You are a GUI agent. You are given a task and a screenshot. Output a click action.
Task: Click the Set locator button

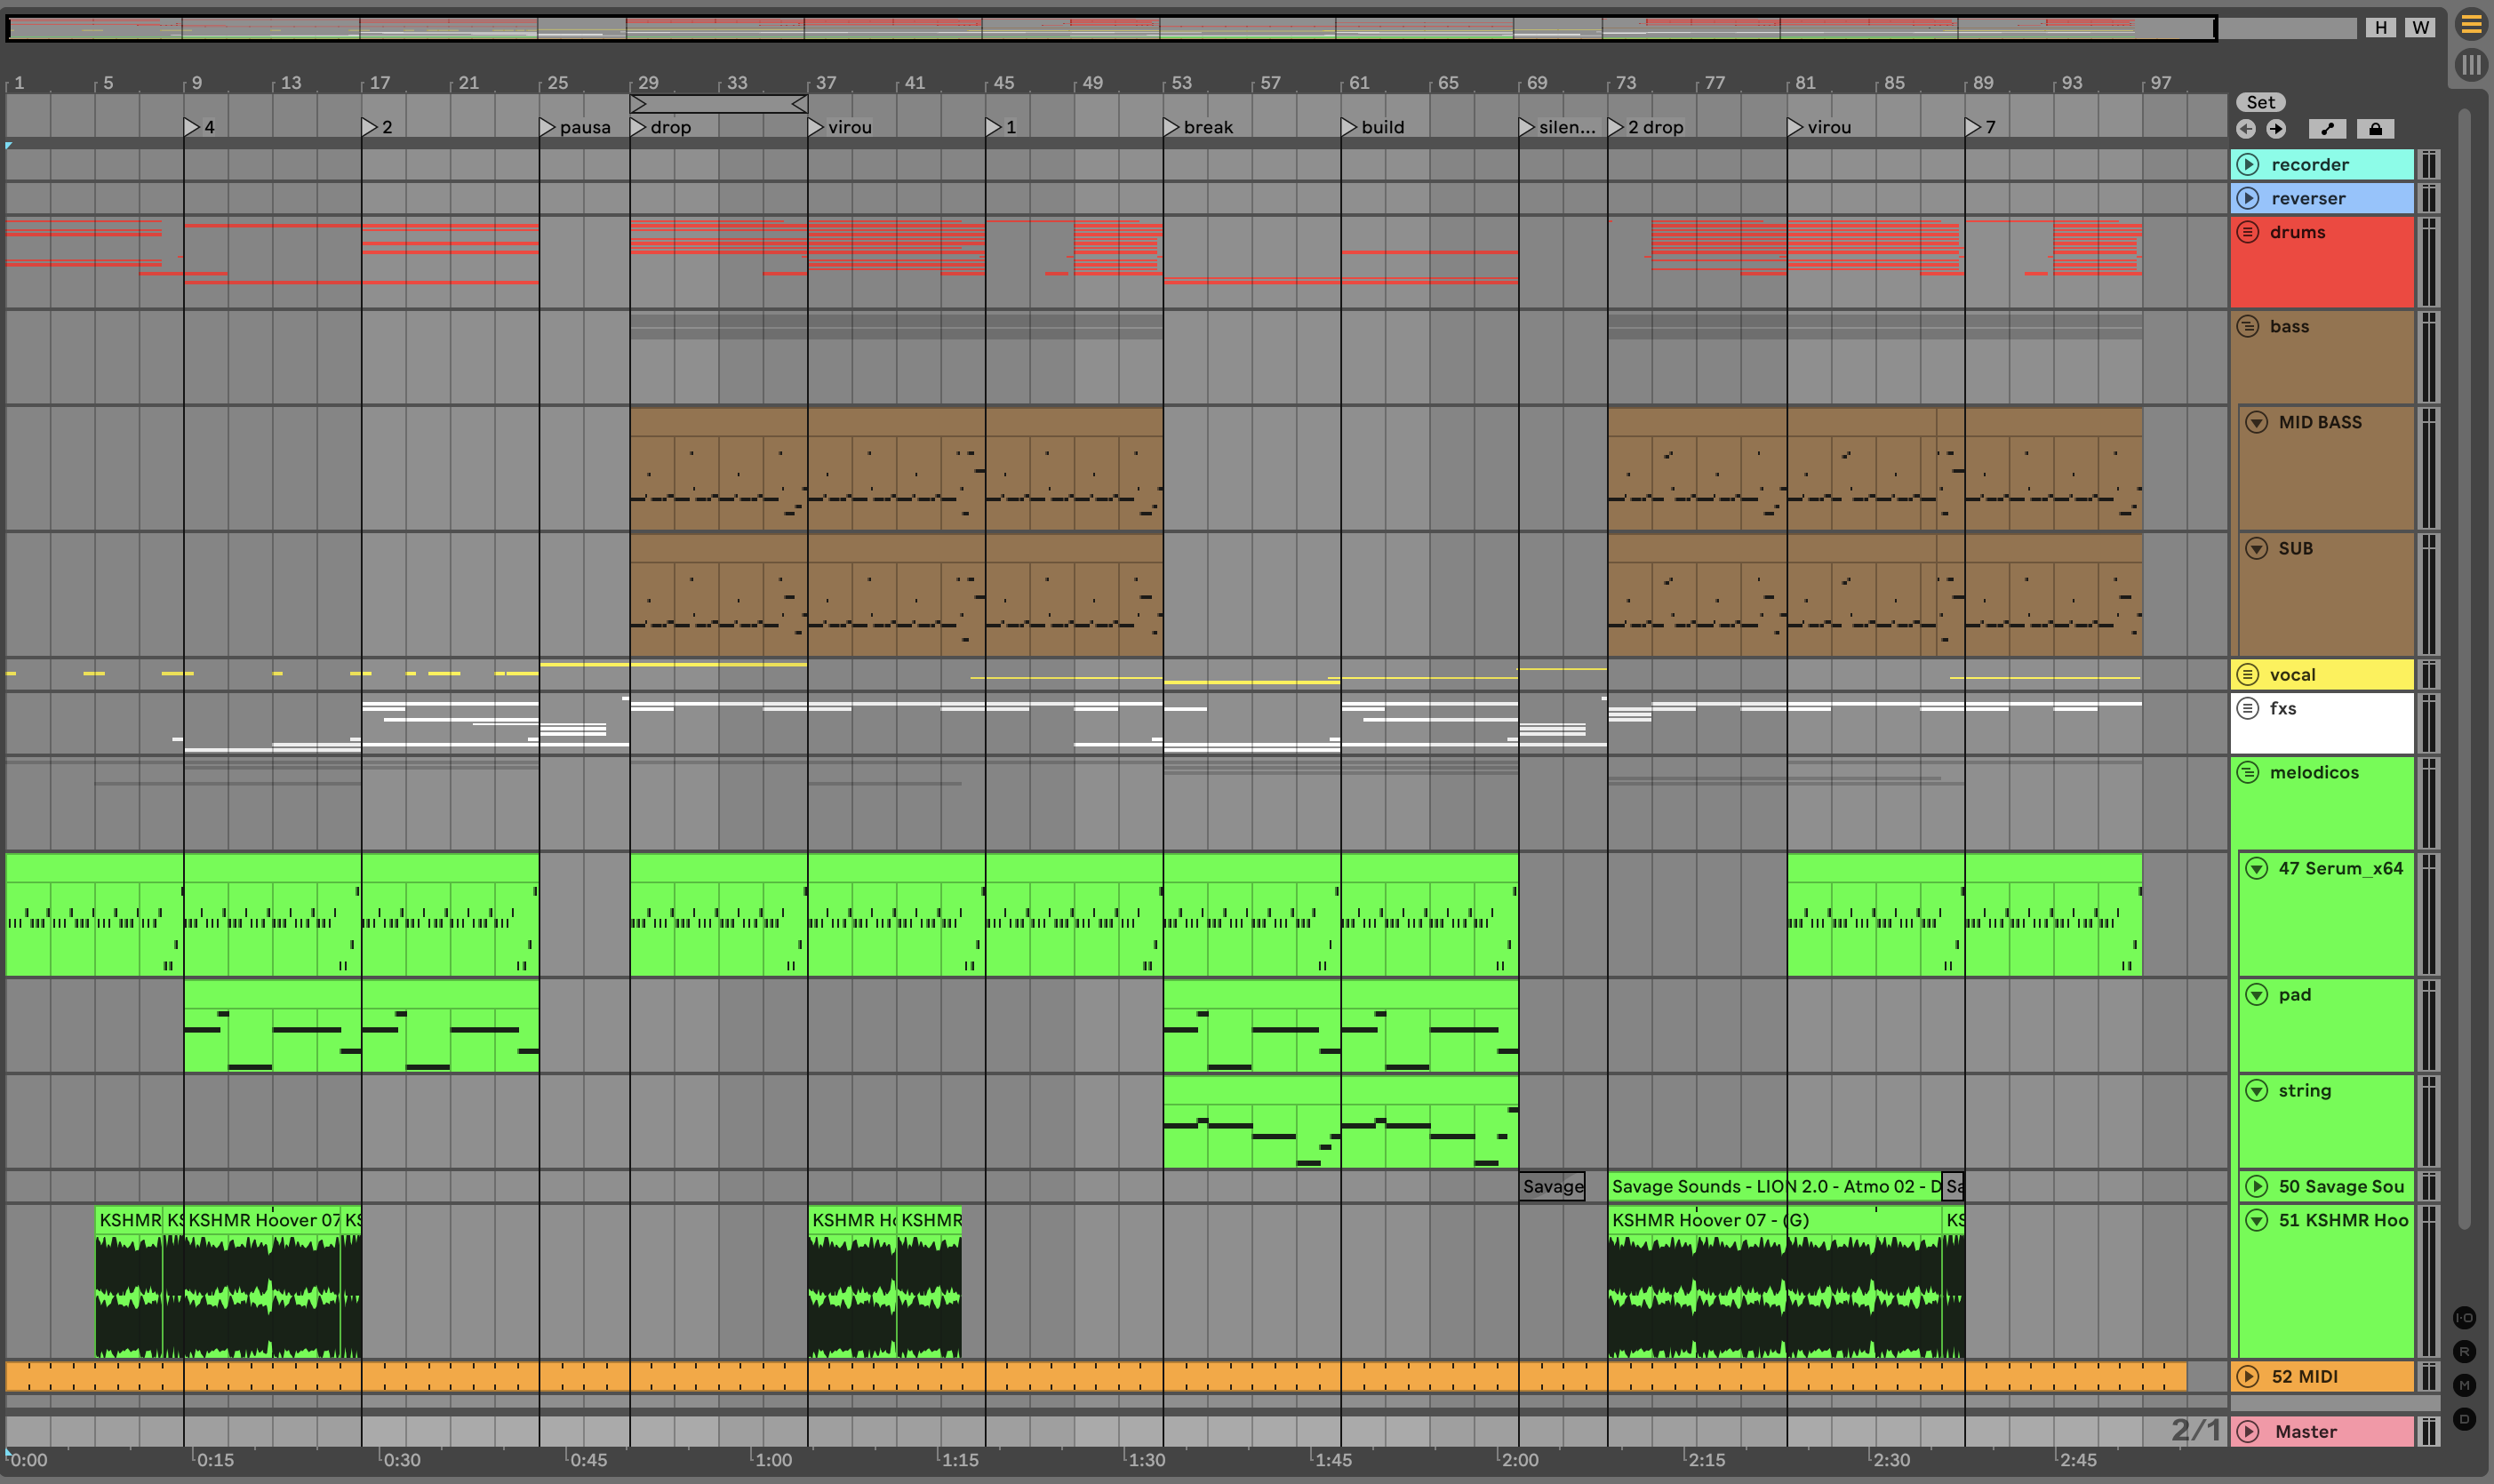pos(2261,102)
